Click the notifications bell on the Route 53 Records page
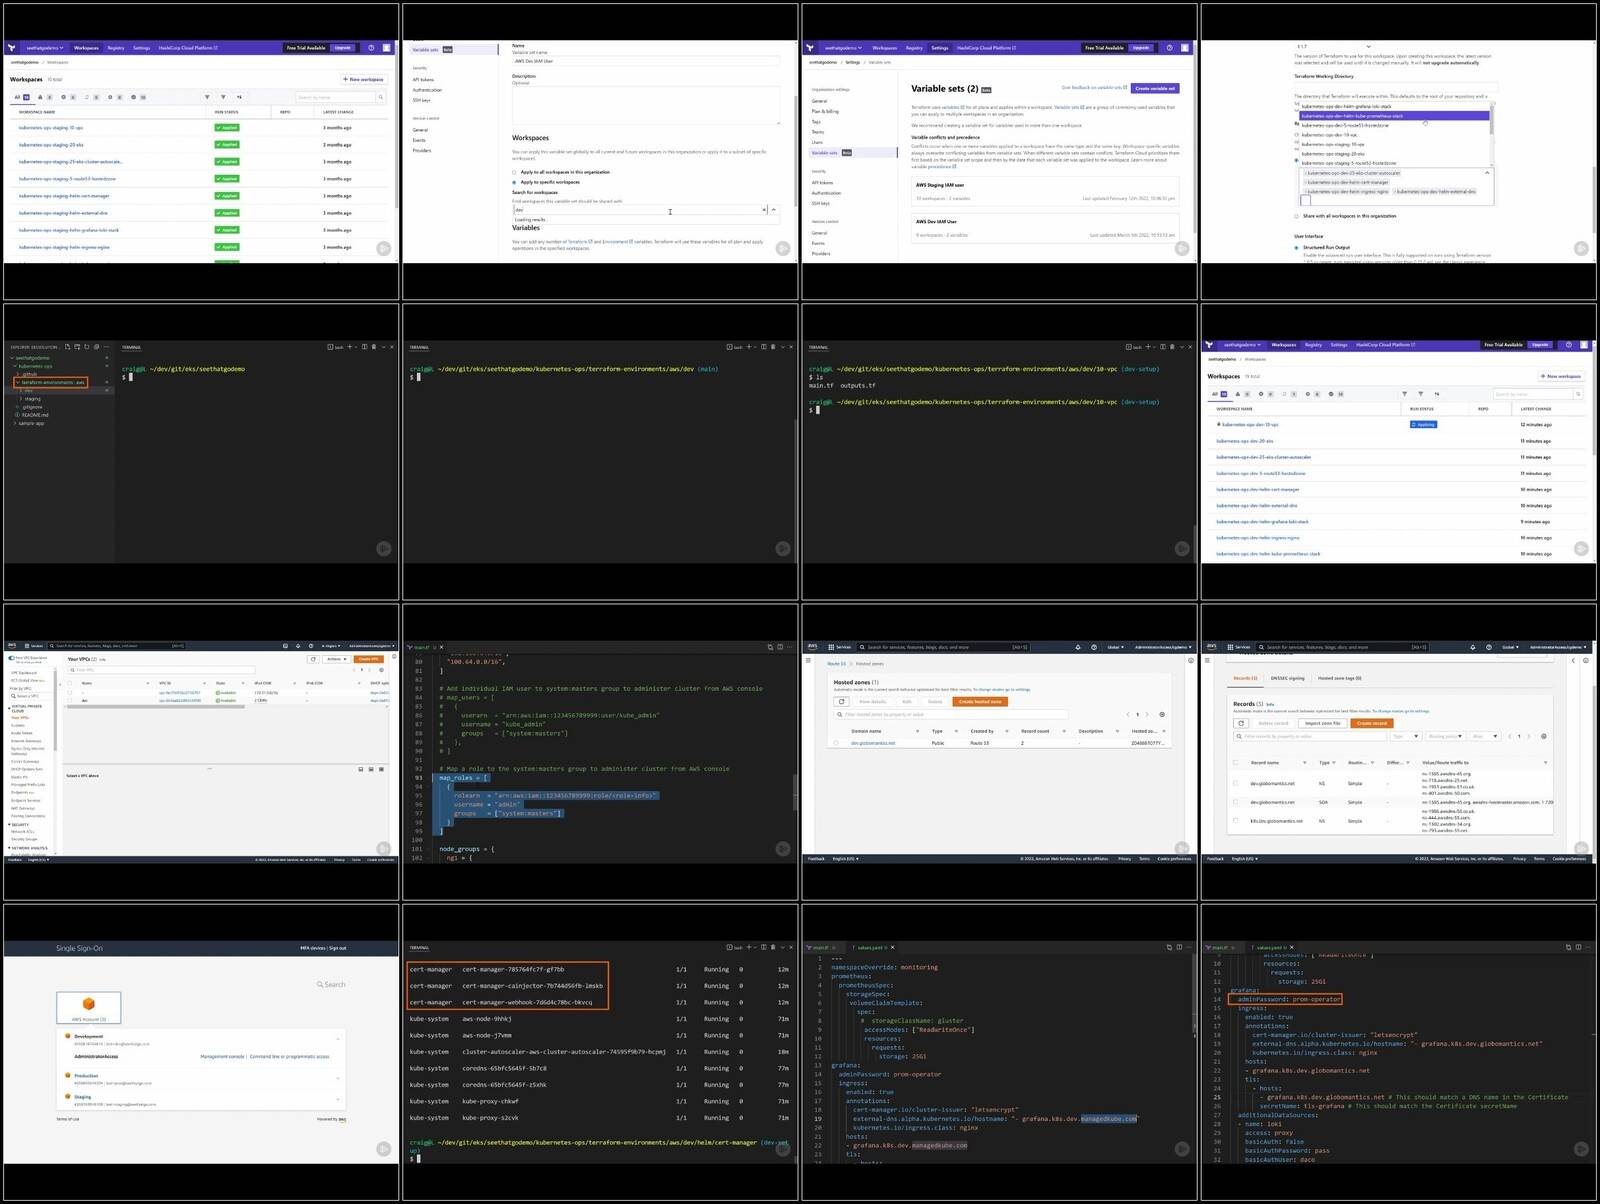1600x1204 pixels. click(1473, 647)
